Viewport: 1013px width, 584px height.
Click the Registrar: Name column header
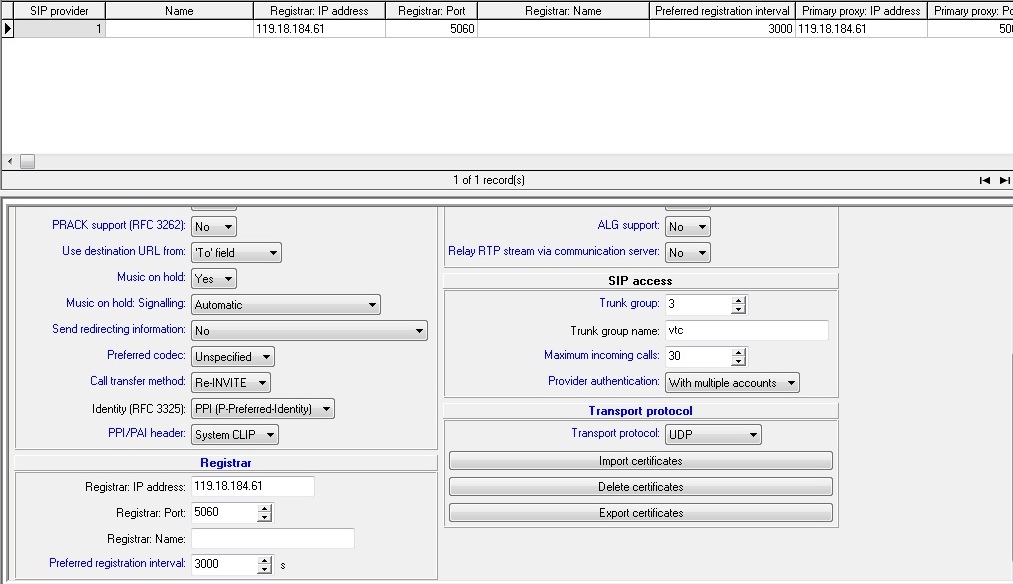tap(563, 11)
